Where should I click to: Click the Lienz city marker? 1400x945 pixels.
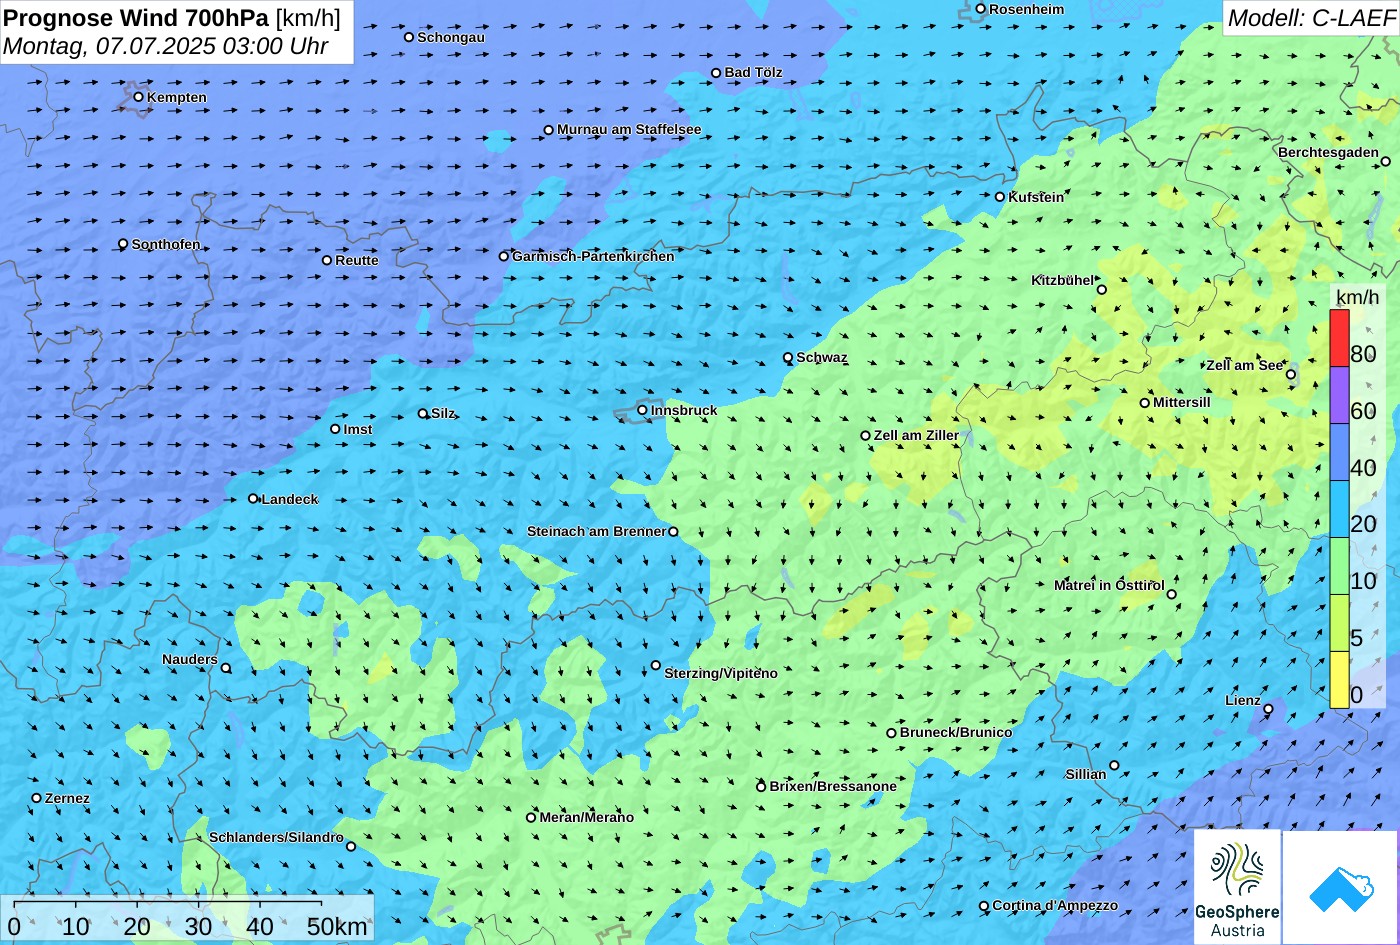point(1268,709)
